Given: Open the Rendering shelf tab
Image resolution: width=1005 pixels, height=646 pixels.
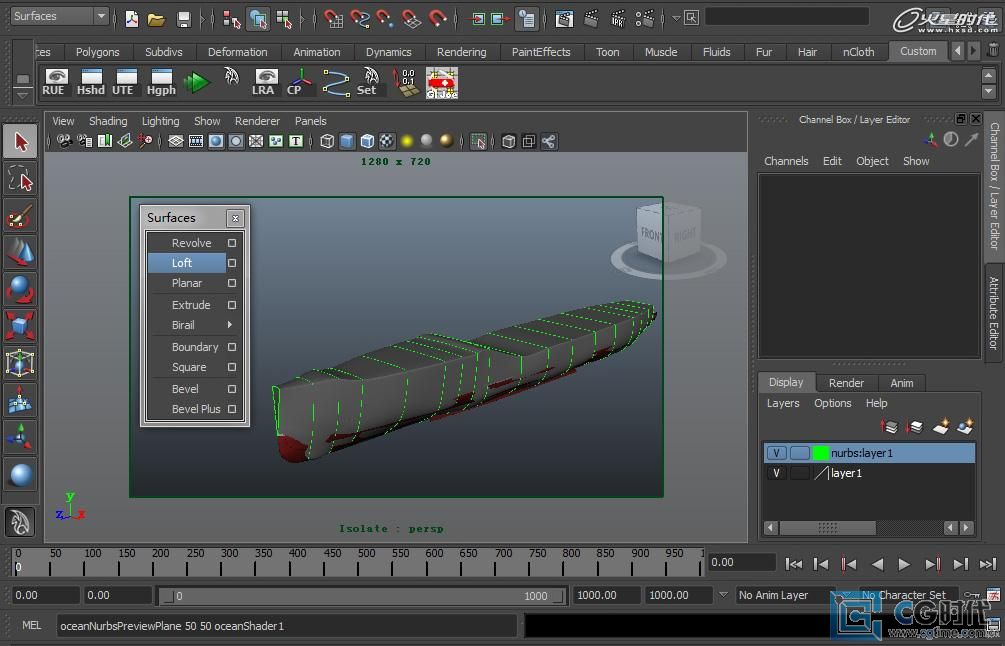Looking at the screenshot, I should 461,52.
